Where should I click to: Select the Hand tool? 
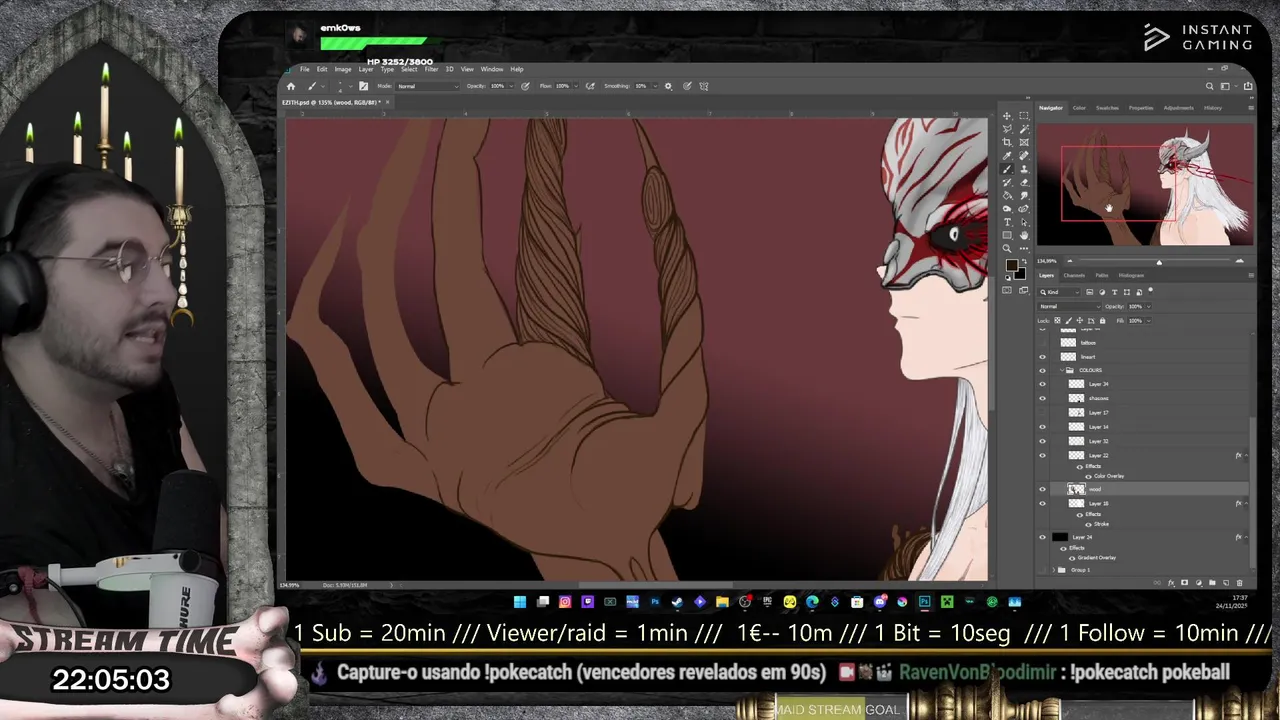pos(1024,235)
